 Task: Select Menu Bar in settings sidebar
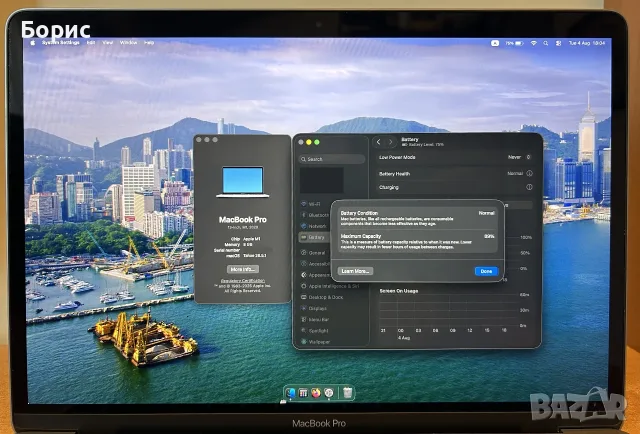(x=317, y=320)
